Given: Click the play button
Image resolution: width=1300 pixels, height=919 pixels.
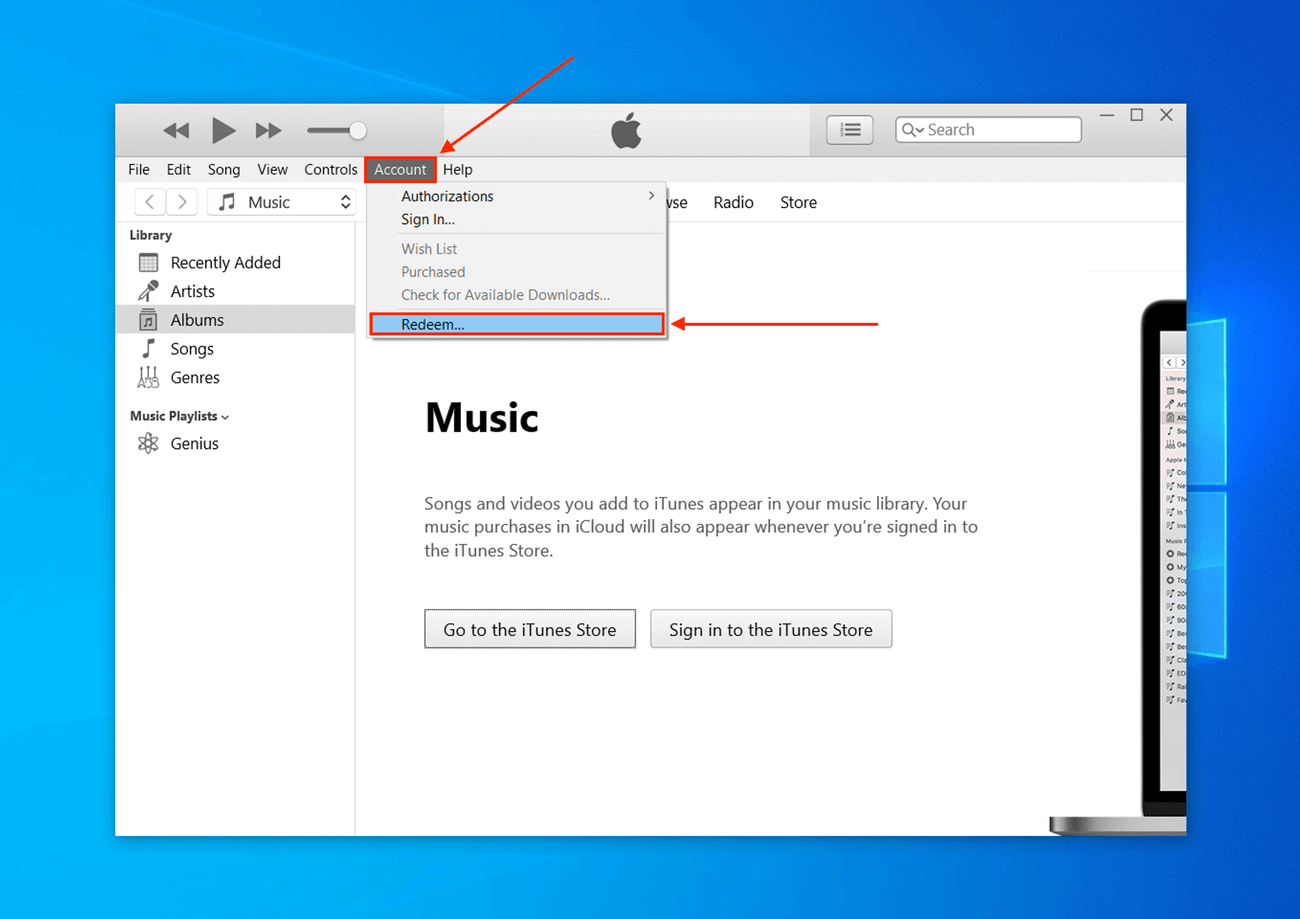Looking at the screenshot, I should coord(223,130).
